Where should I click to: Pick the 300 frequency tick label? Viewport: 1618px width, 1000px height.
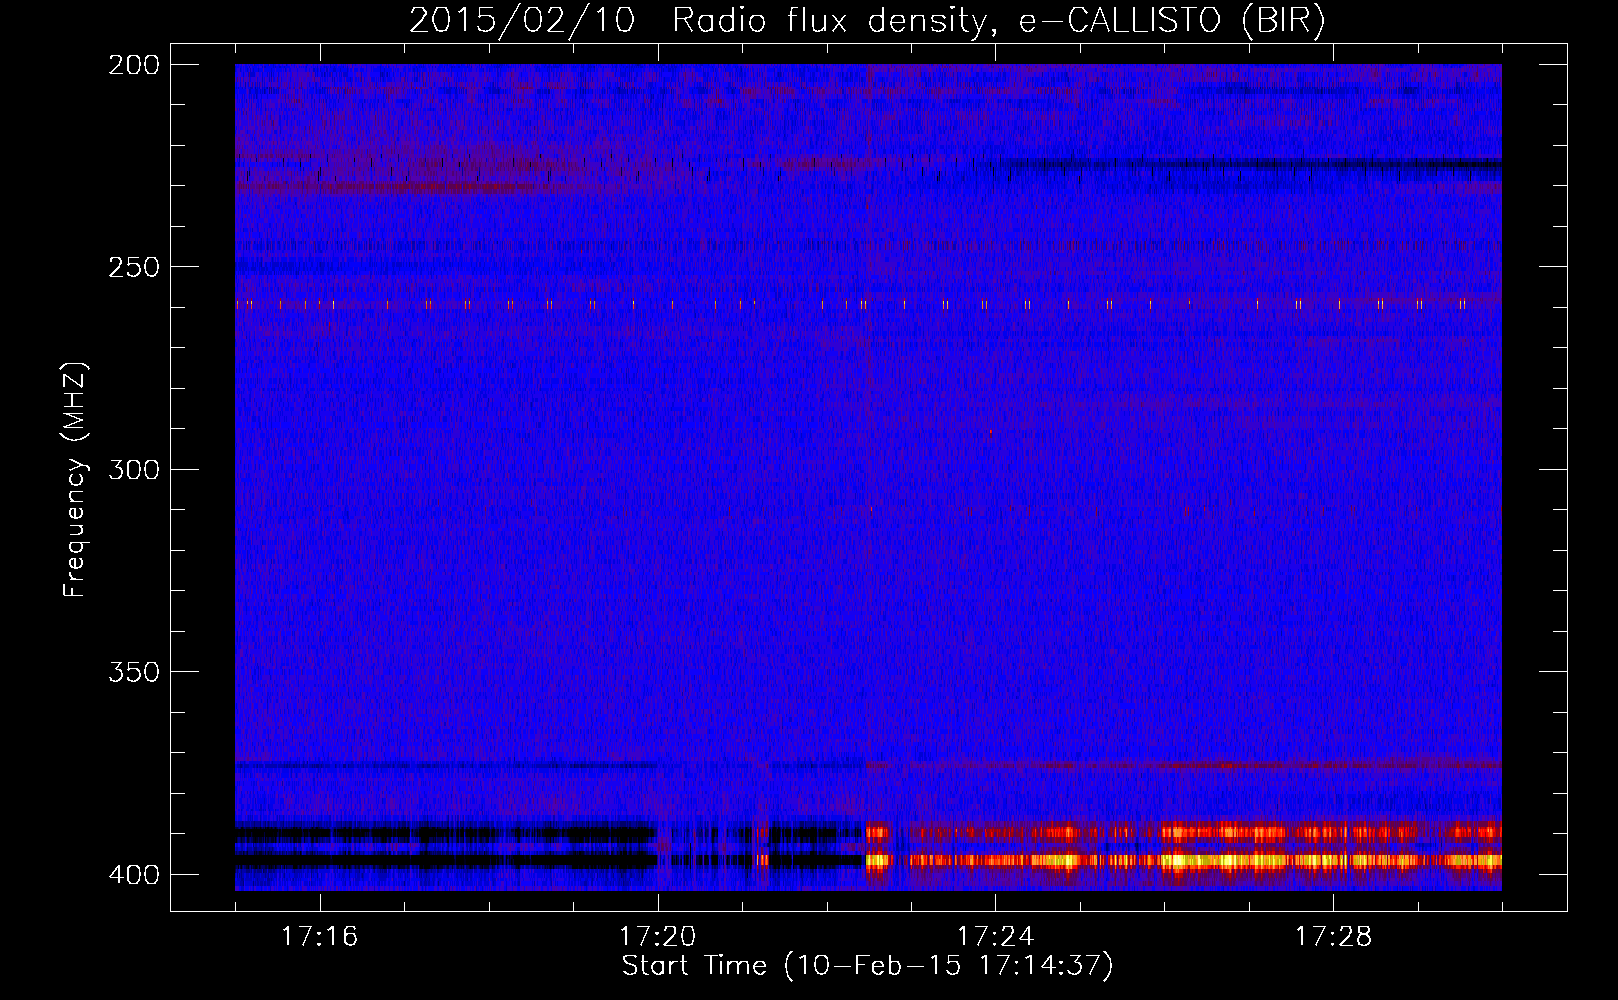pos(133,469)
